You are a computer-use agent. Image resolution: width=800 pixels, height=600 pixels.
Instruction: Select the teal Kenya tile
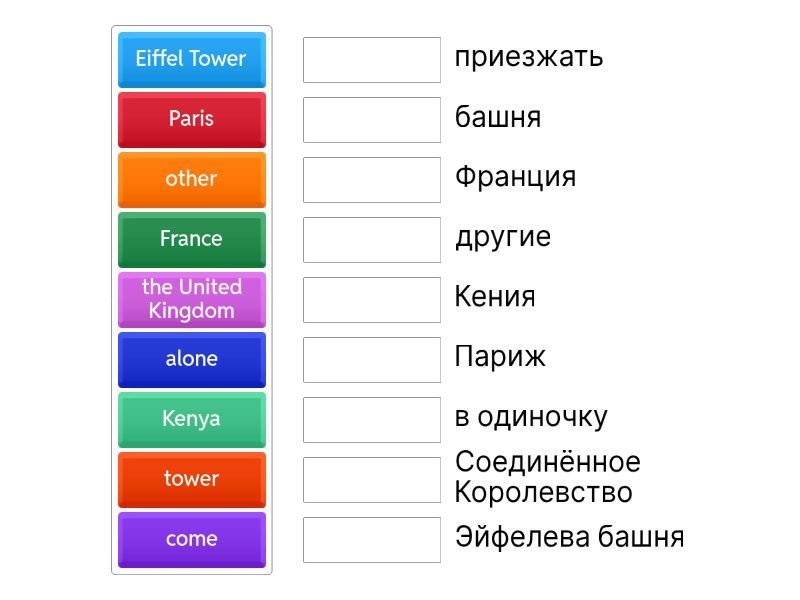[x=191, y=419]
